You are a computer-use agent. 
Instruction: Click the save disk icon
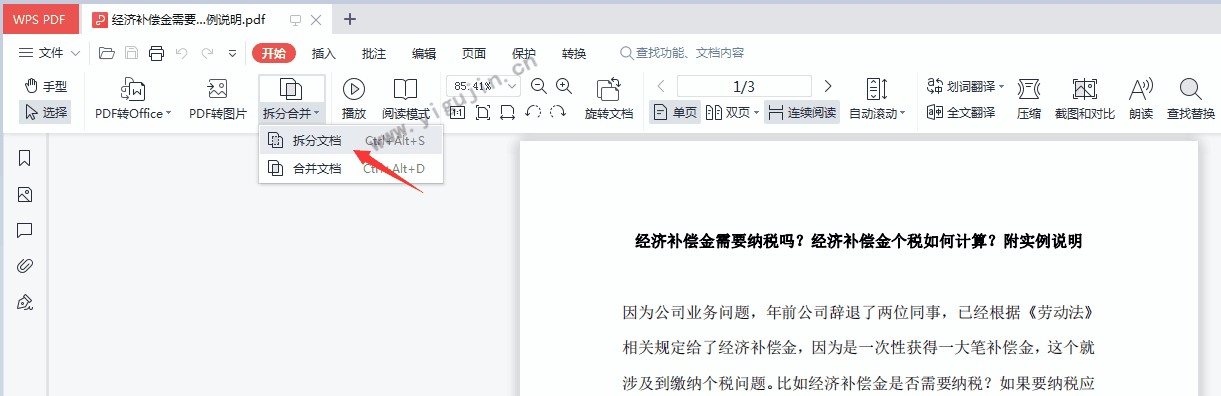tap(131, 53)
